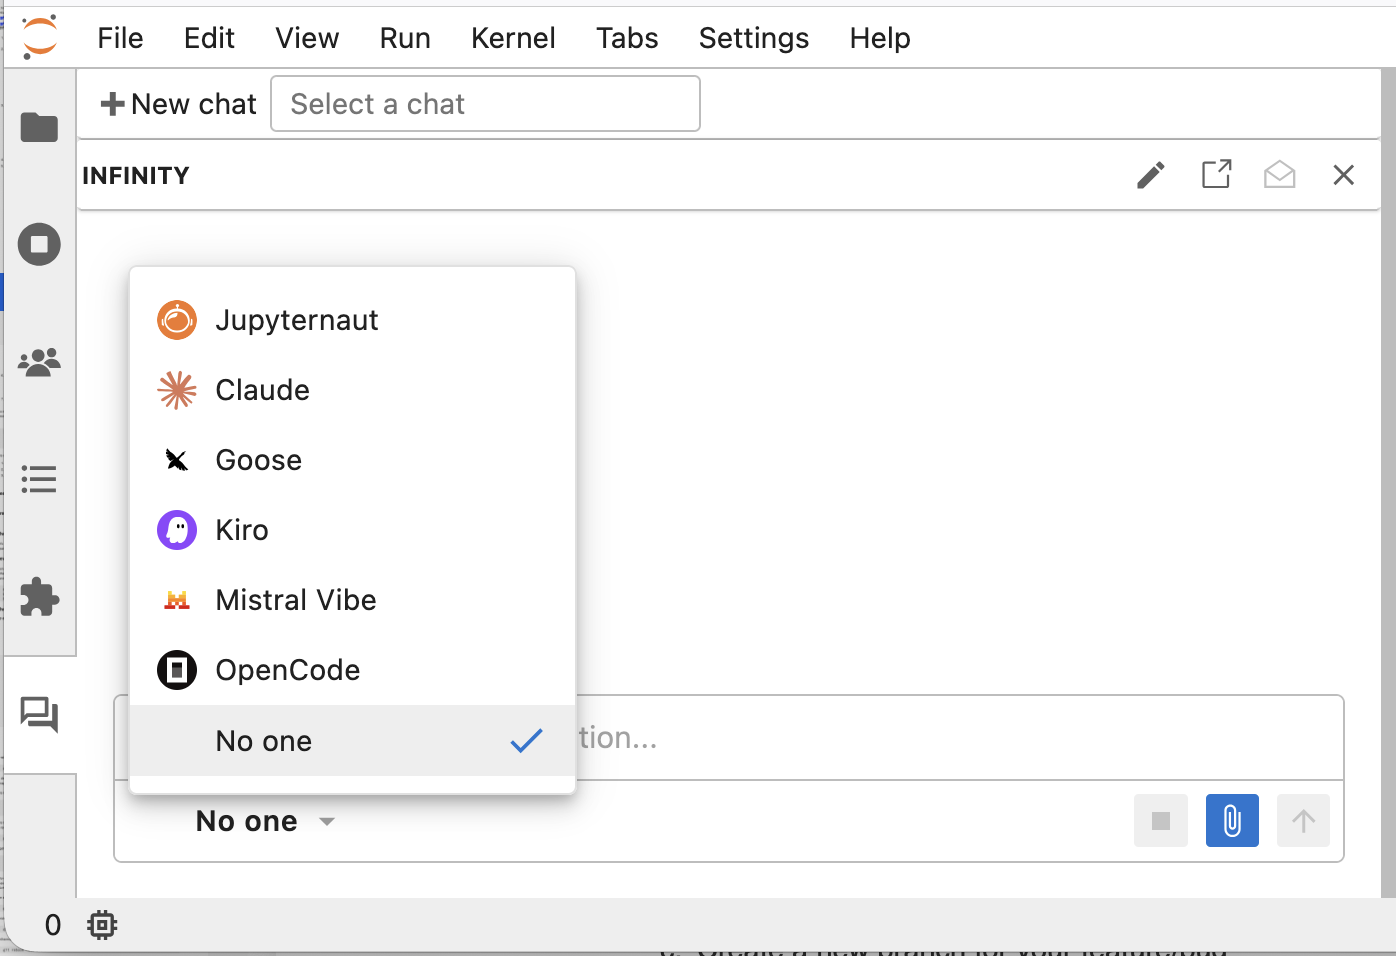Open the Help menu

880,38
